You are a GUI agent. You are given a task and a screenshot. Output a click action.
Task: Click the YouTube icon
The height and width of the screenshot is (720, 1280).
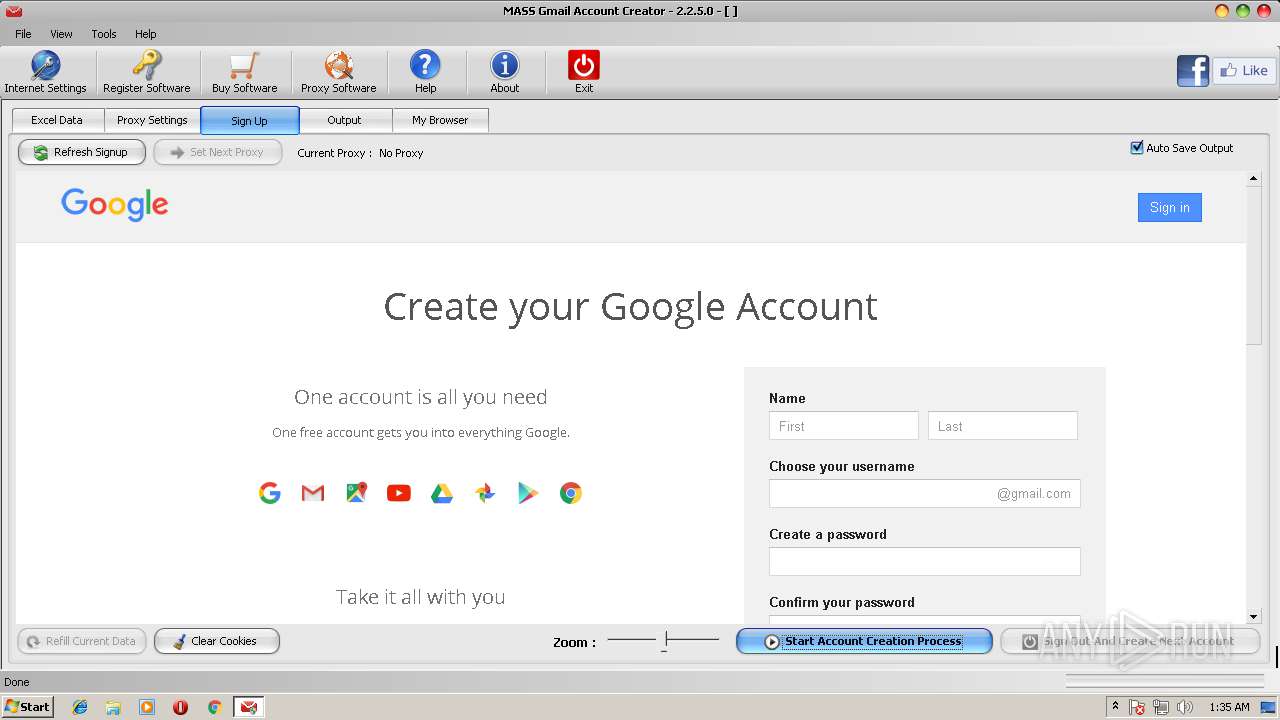click(399, 493)
